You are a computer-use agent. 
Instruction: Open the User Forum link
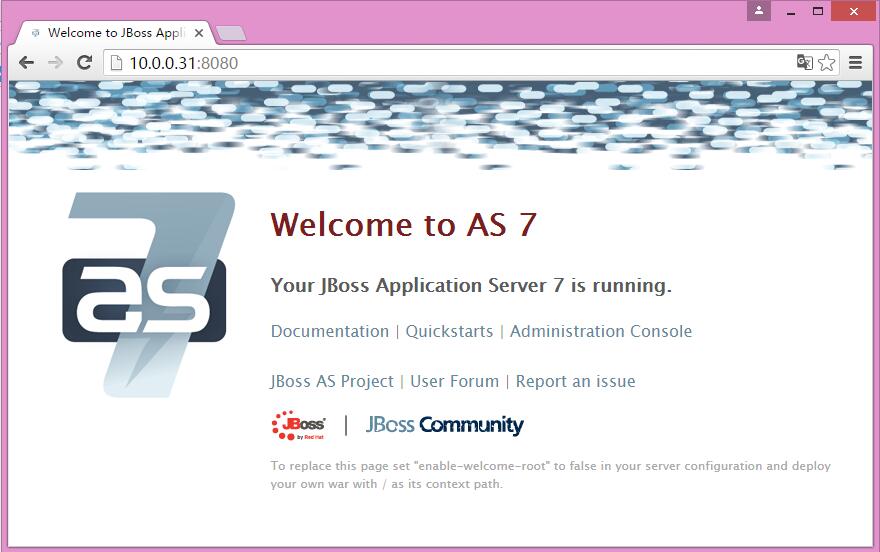[x=455, y=381]
